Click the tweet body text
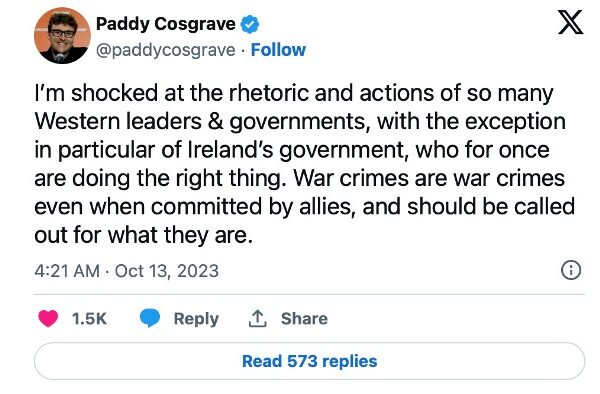Screen dimensions: 600x394 click(305, 164)
